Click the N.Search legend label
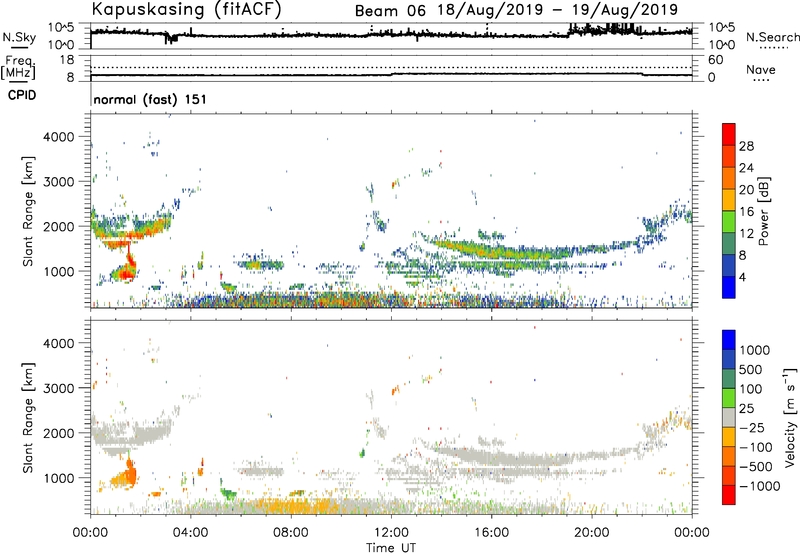This screenshot has width=800, height=554. coord(773,37)
